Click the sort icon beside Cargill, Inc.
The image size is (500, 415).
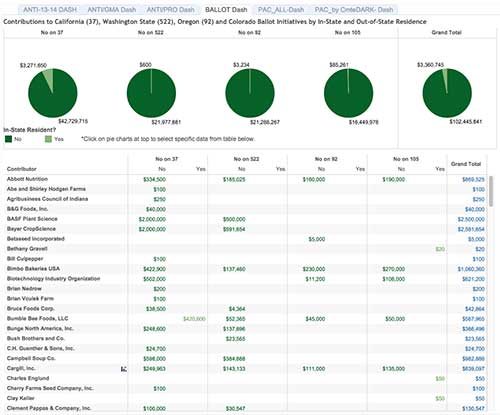124,369
